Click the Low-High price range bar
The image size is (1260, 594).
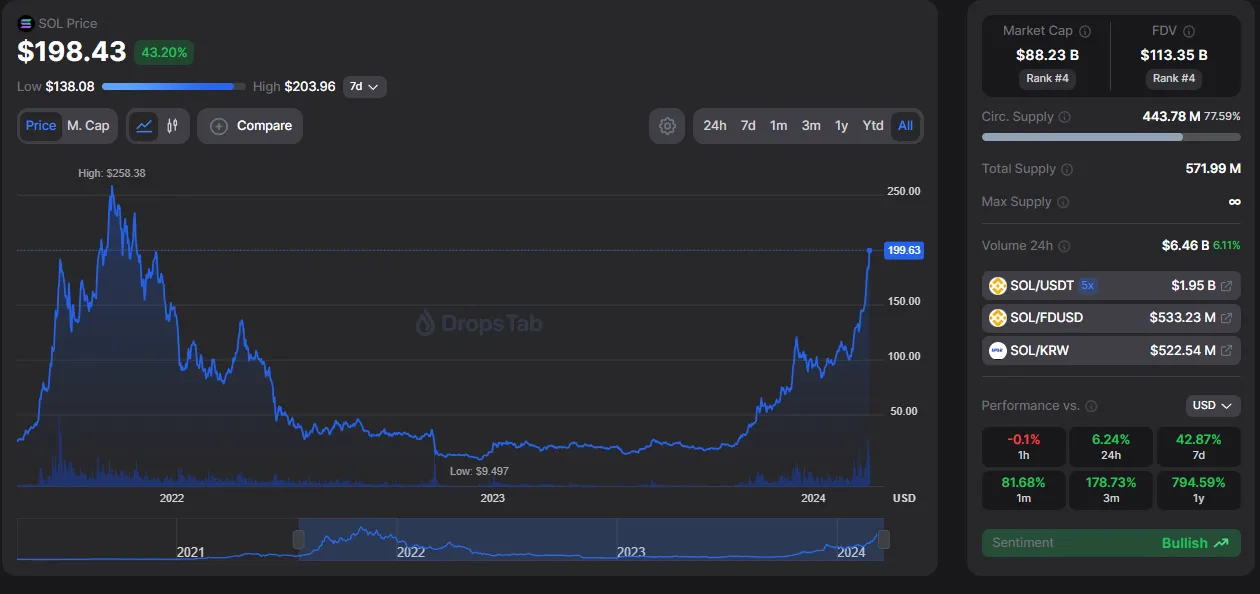[174, 87]
